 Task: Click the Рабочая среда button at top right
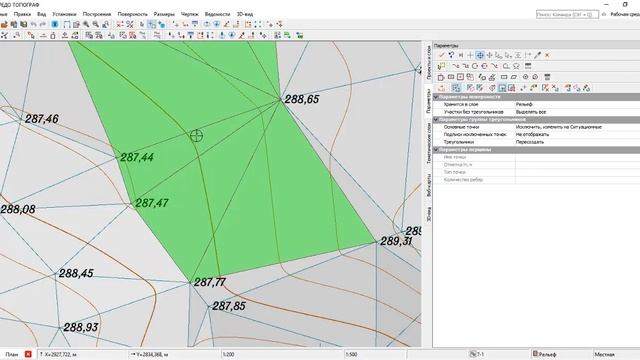(625, 14)
